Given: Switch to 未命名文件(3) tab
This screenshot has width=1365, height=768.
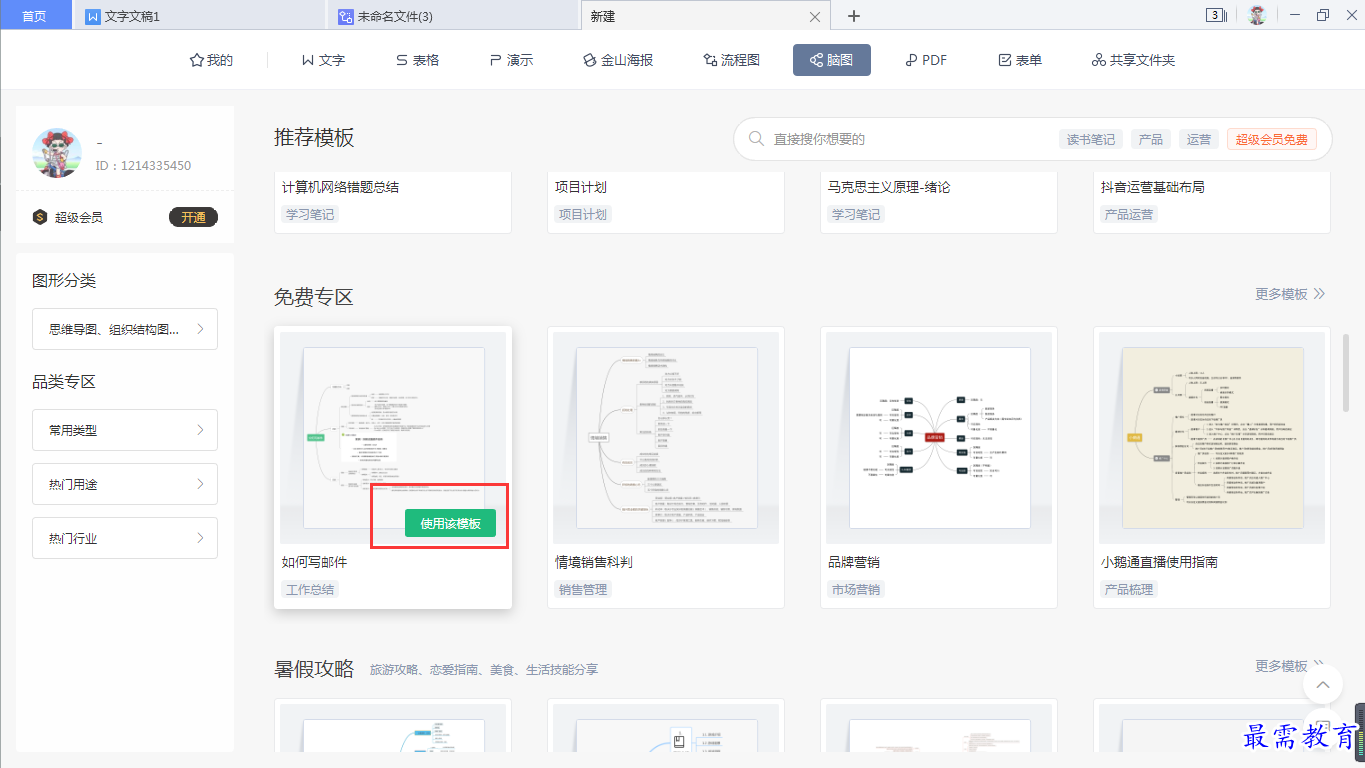Looking at the screenshot, I should tap(453, 16).
